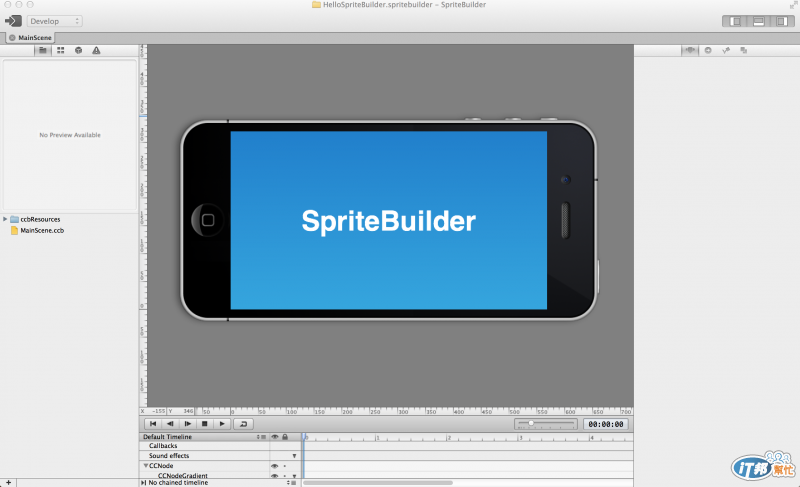Screen dimensions: 800x487
Task: Click the 2 second mark on timeline ruler
Action: click(448, 438)
